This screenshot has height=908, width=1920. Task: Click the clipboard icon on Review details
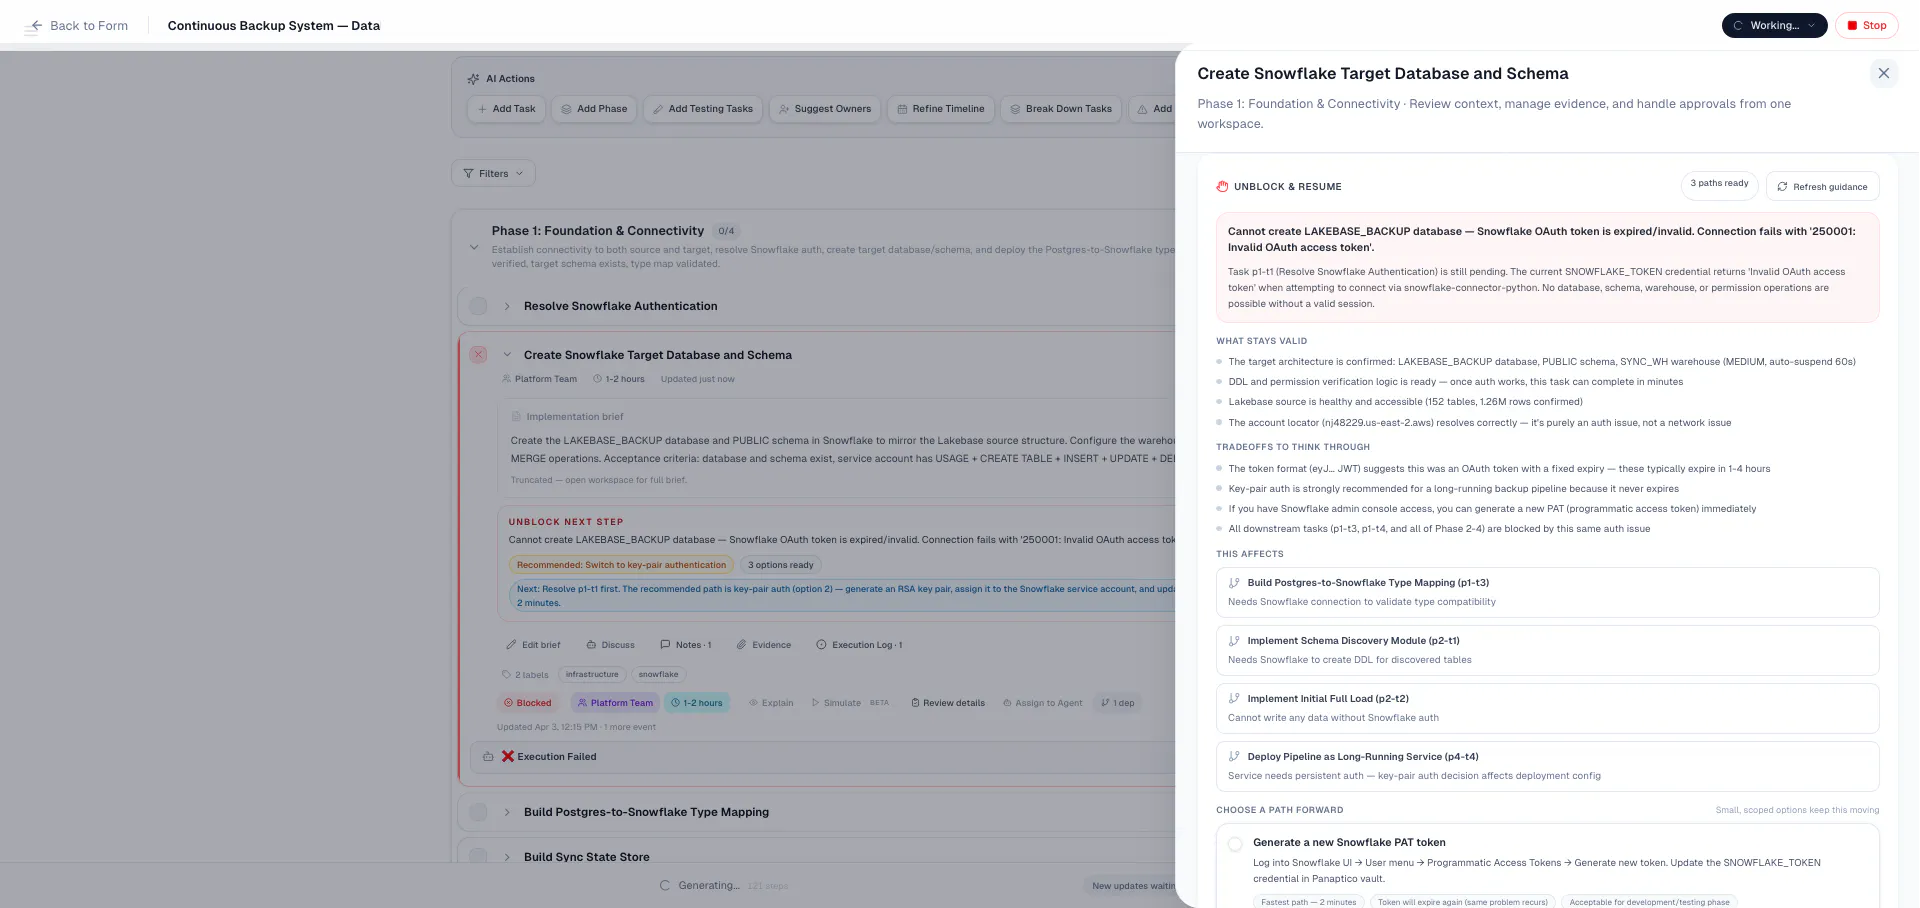click(x=915, y=703)
